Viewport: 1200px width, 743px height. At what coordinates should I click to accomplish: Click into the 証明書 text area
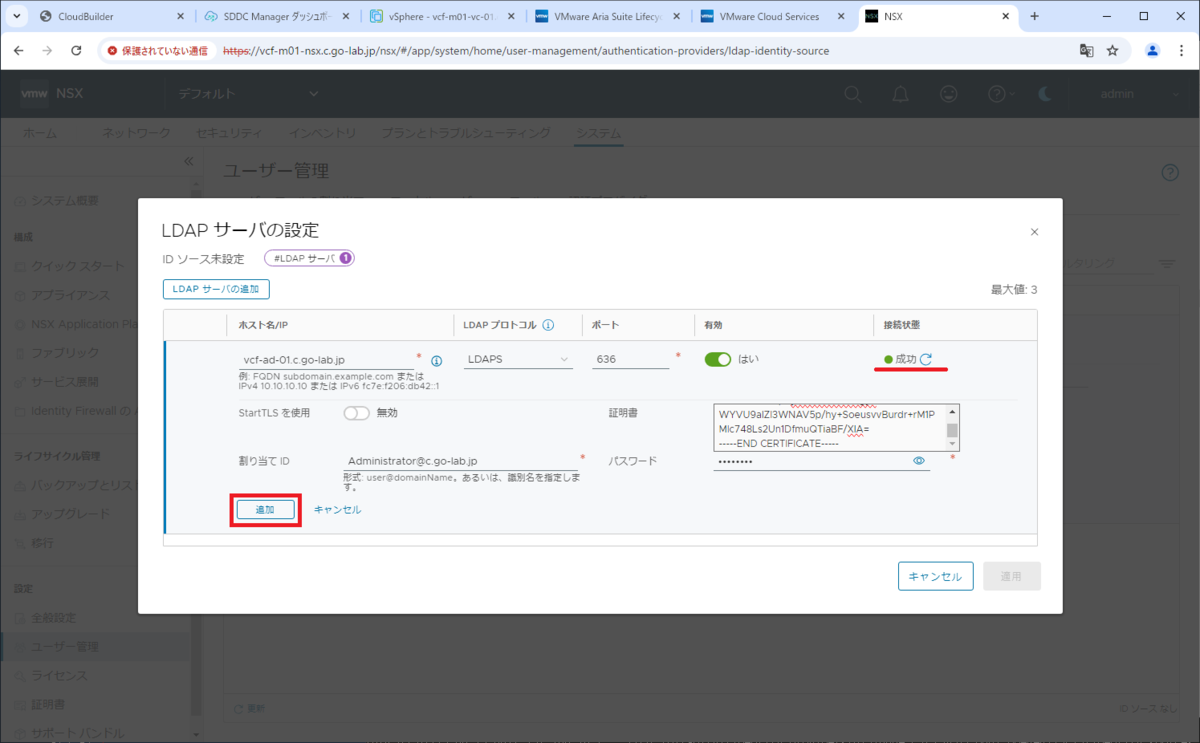click(830, 428)
